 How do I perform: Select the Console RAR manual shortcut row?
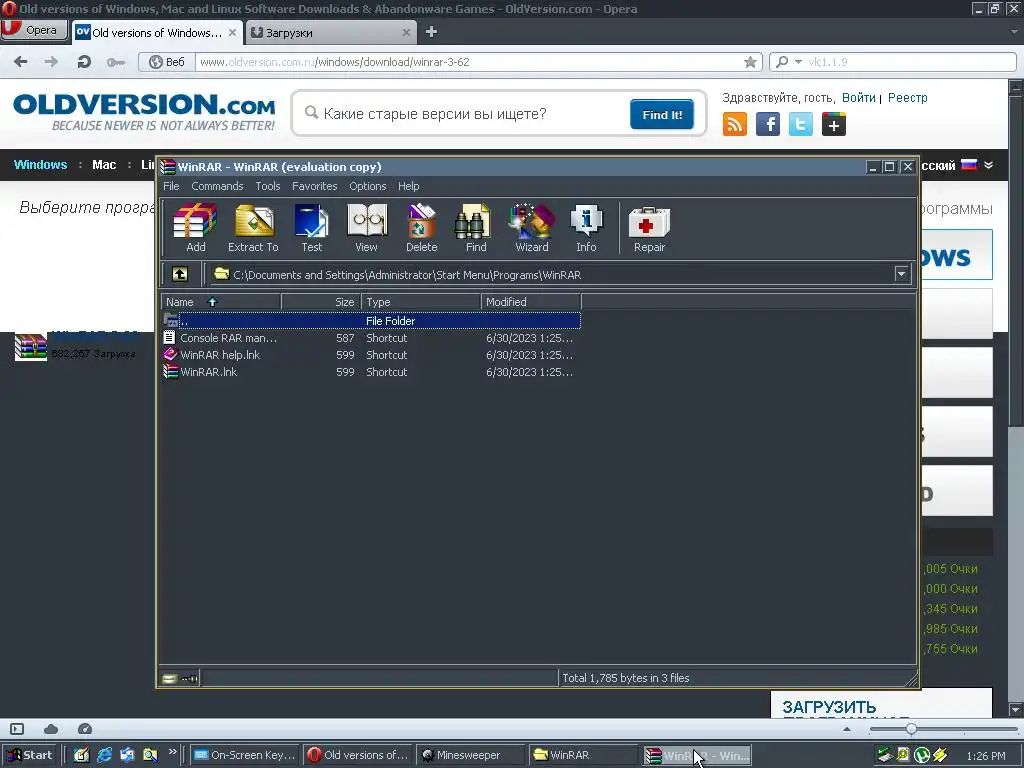(371, 338)
